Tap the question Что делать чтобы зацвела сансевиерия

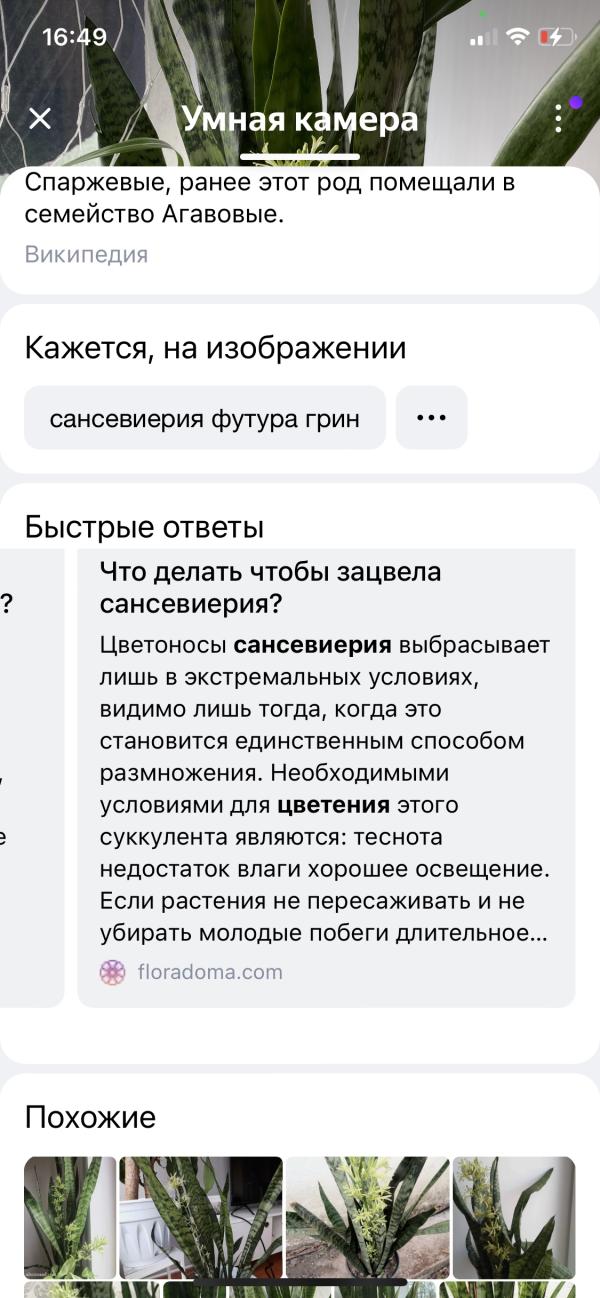click(x=270, y=588)
